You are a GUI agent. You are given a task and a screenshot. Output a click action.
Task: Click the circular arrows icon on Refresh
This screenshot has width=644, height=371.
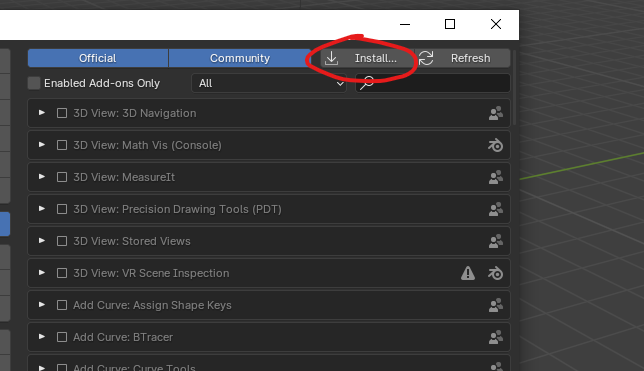pyautogui.click(x=426, y=58)
